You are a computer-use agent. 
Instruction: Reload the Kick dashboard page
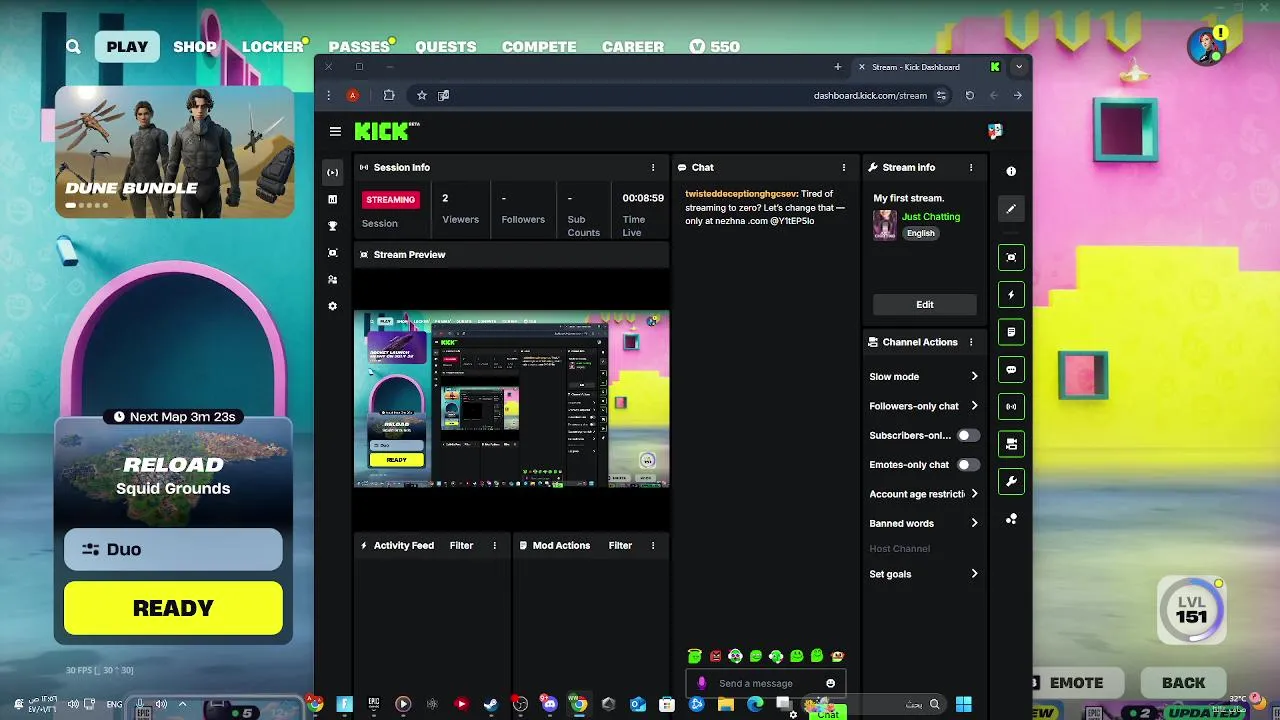(x=969, y=95)
